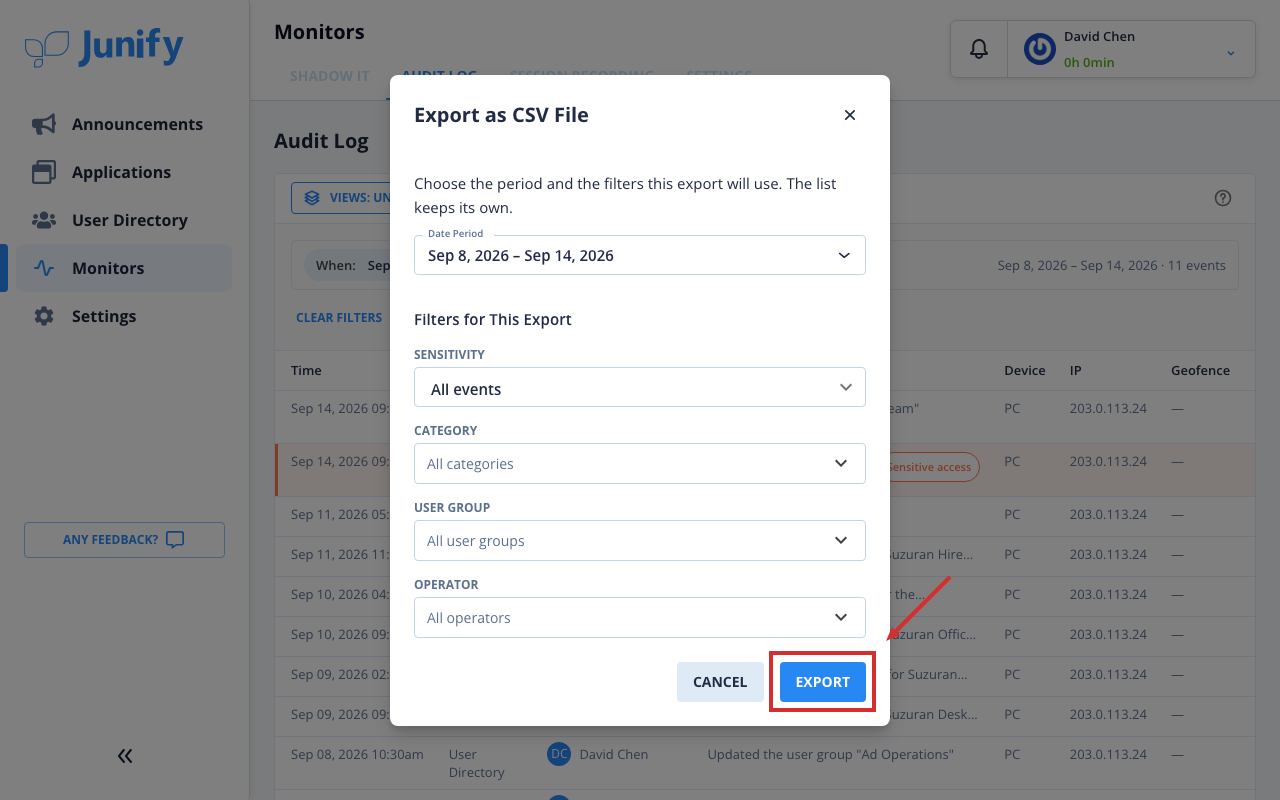Go to Announcements in sidebar

[124, 124]
